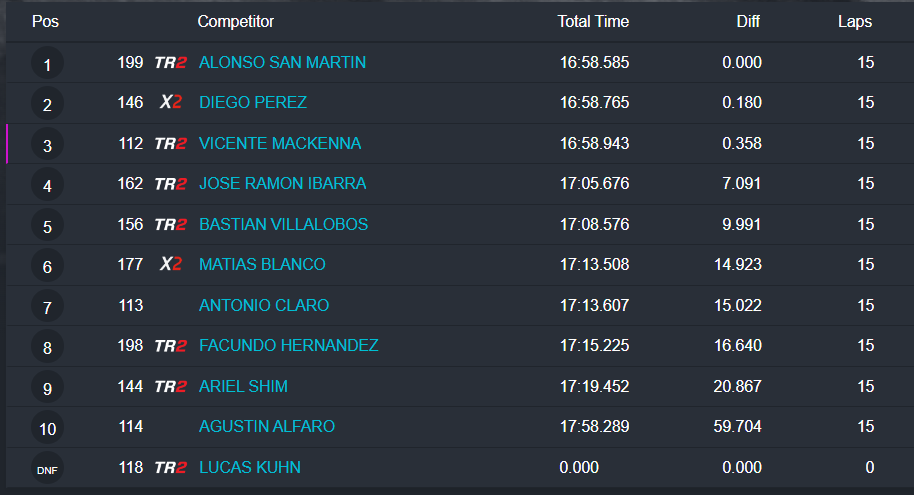Open Jose Ramon Ibarra's competitor link
This screenshot has width=914, height=495.
(x=282, y=184)
